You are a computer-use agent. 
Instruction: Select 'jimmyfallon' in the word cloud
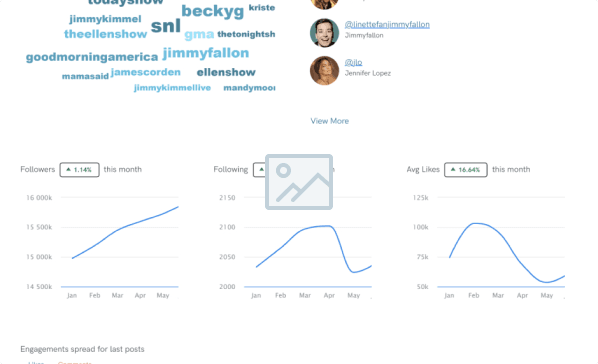click(206, 53)
